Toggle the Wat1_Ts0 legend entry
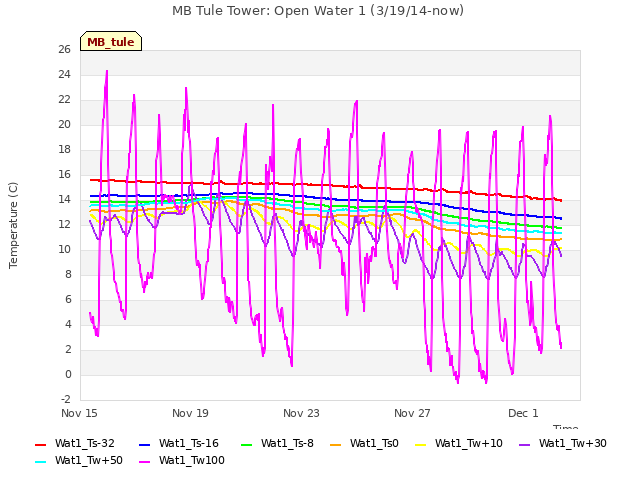 [364, 443]
